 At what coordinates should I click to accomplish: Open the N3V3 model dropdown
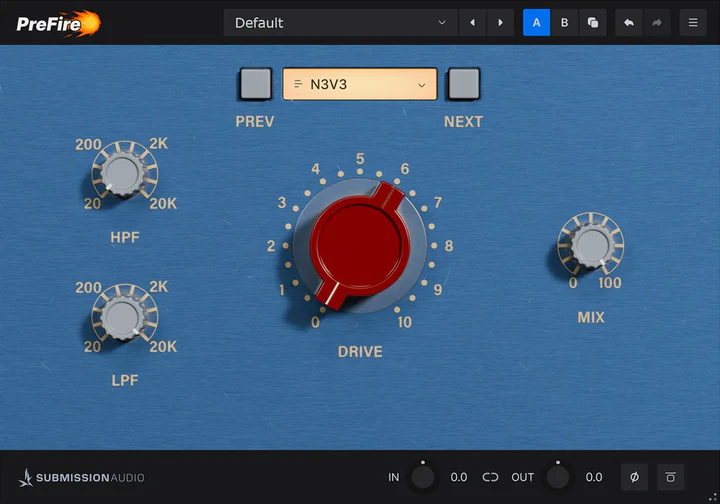[360, 84]
